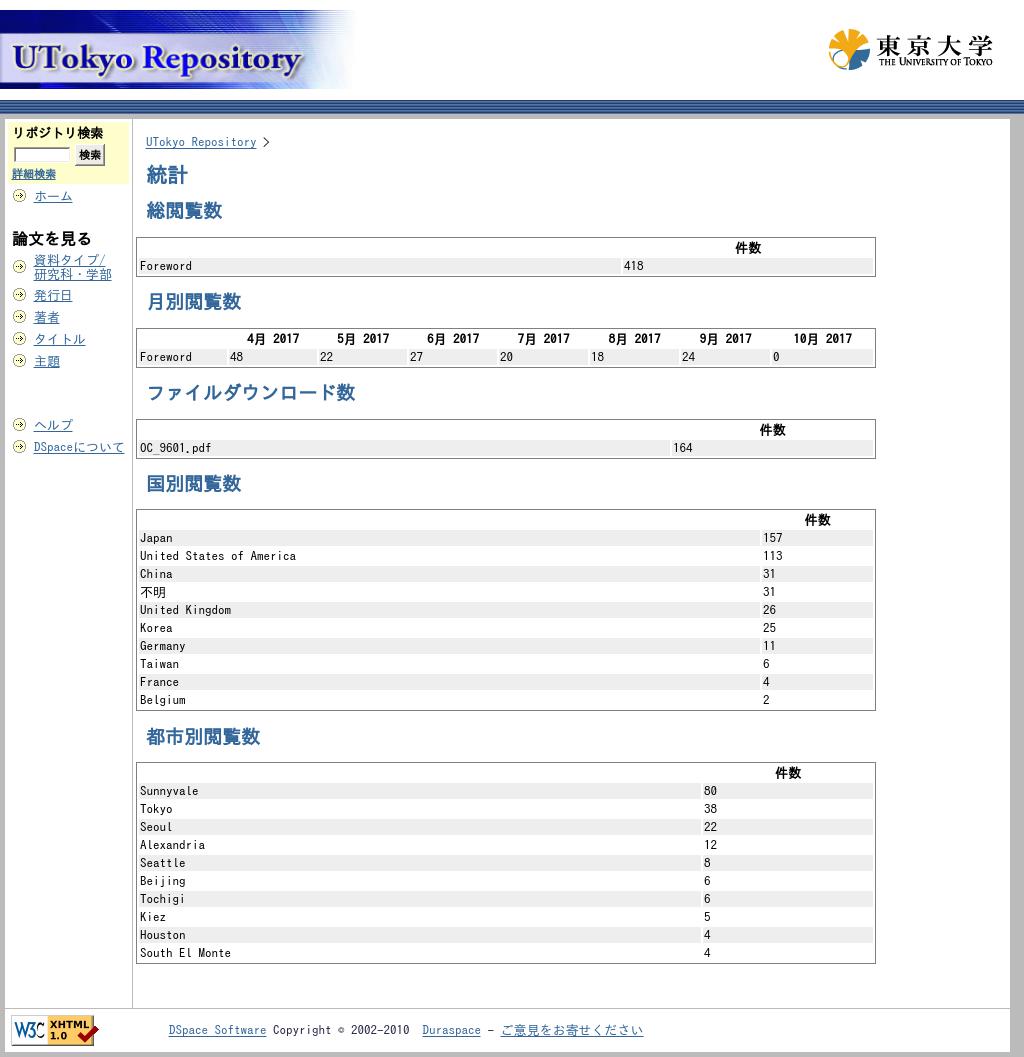1024x1057 pixels.
Task: Click the South El Monte city row
Action: 506,953
